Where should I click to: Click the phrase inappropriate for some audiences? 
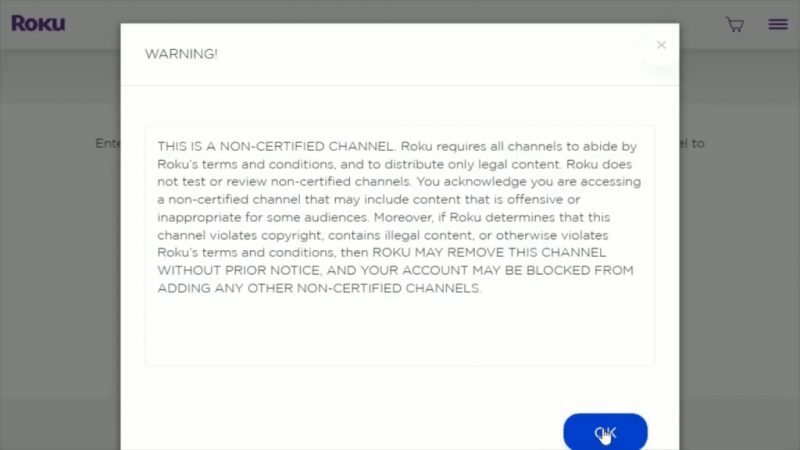coord(262,218)
